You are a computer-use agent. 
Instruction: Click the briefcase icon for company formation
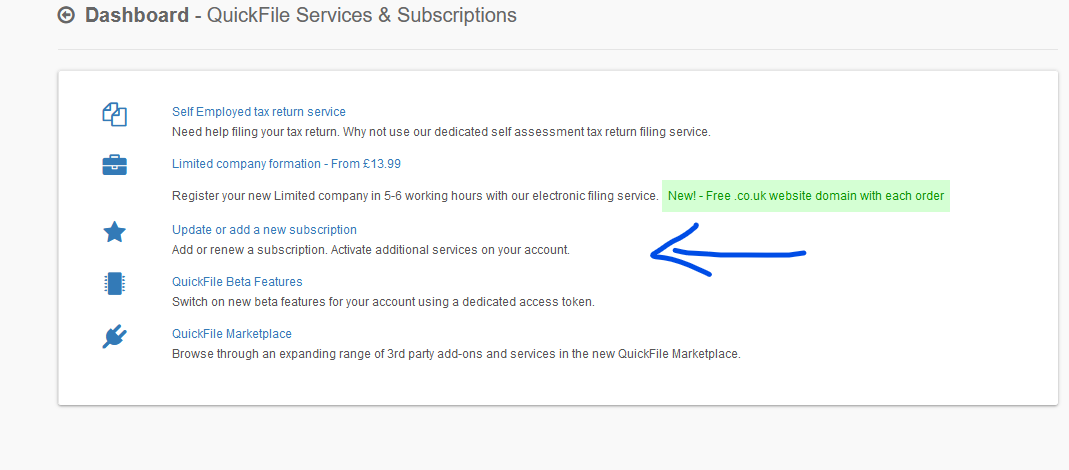coord(115,165)
